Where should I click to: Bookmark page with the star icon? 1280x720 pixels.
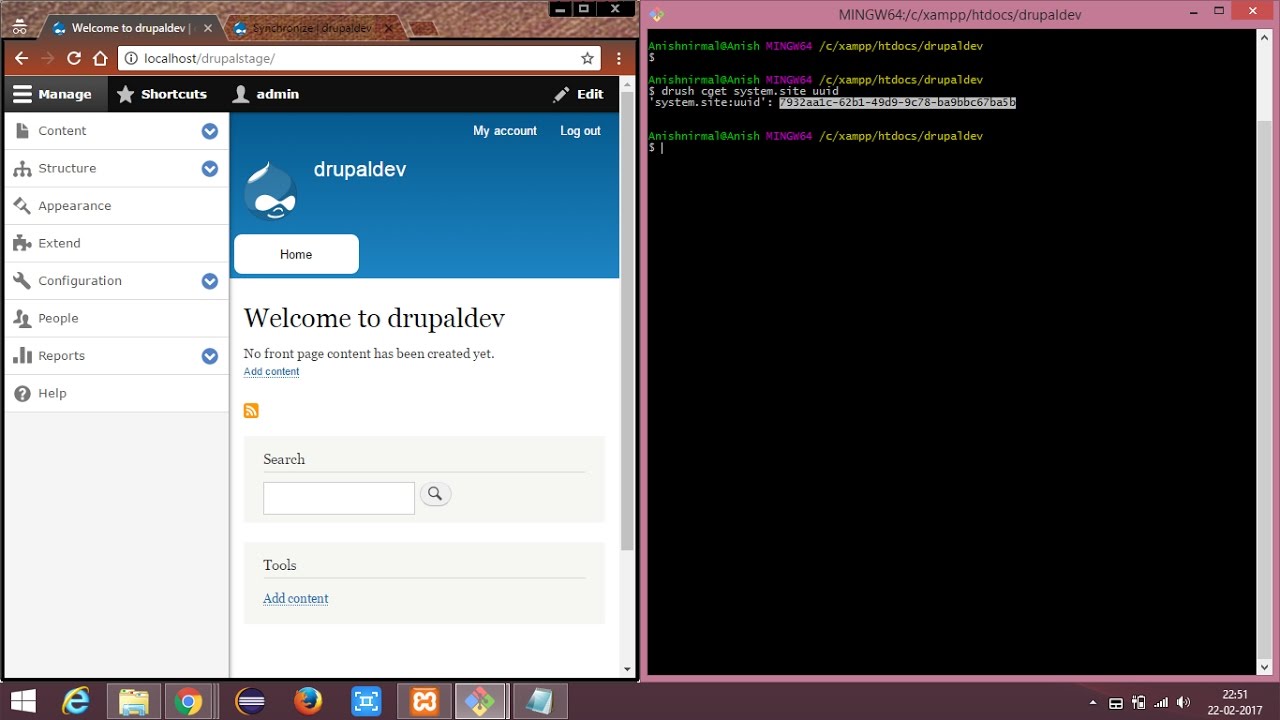tap(589, 58)
